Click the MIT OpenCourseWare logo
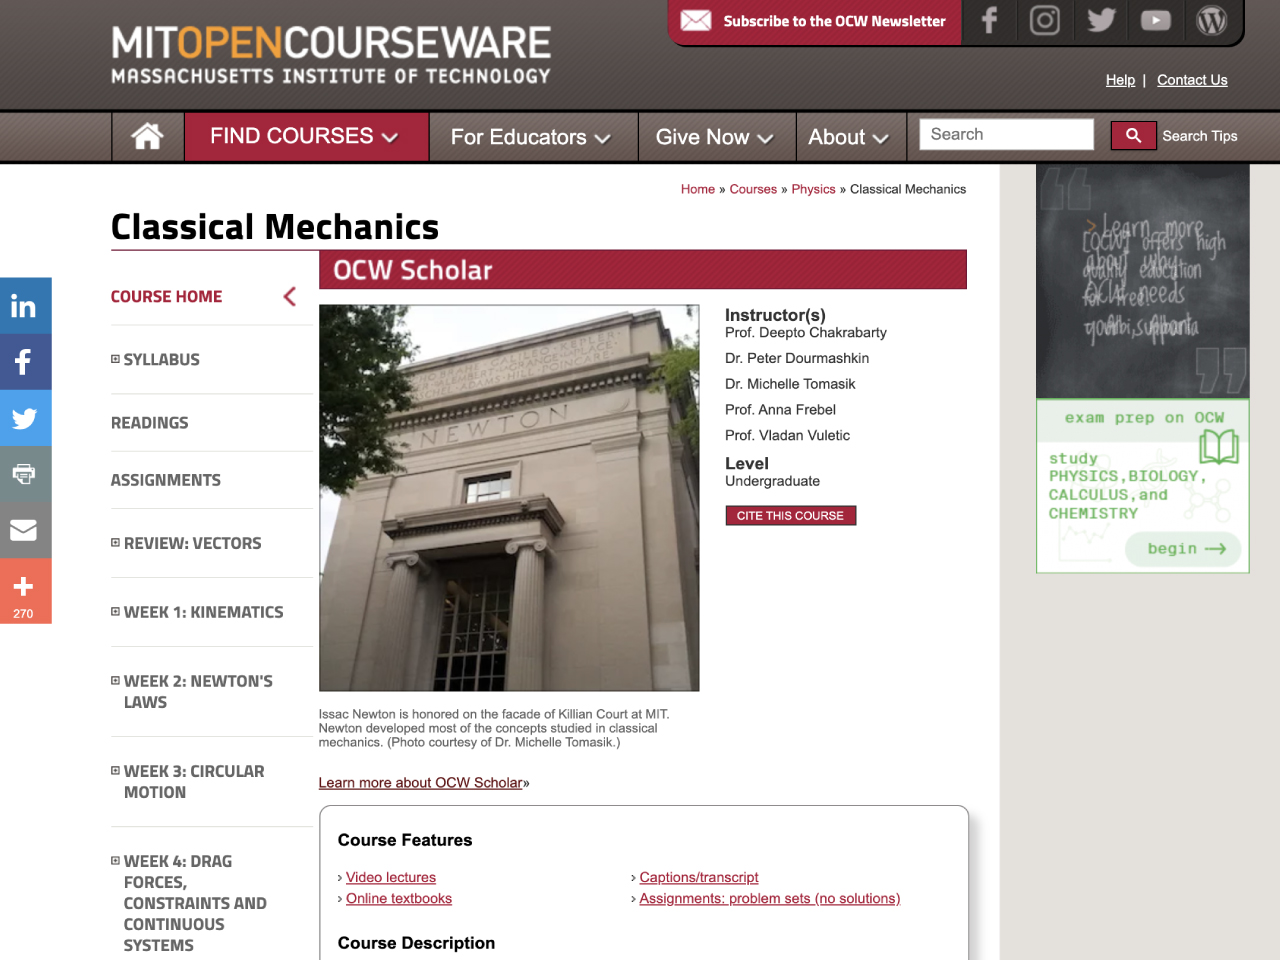Viewport: 1280px width, 960px height. point(331,55)
